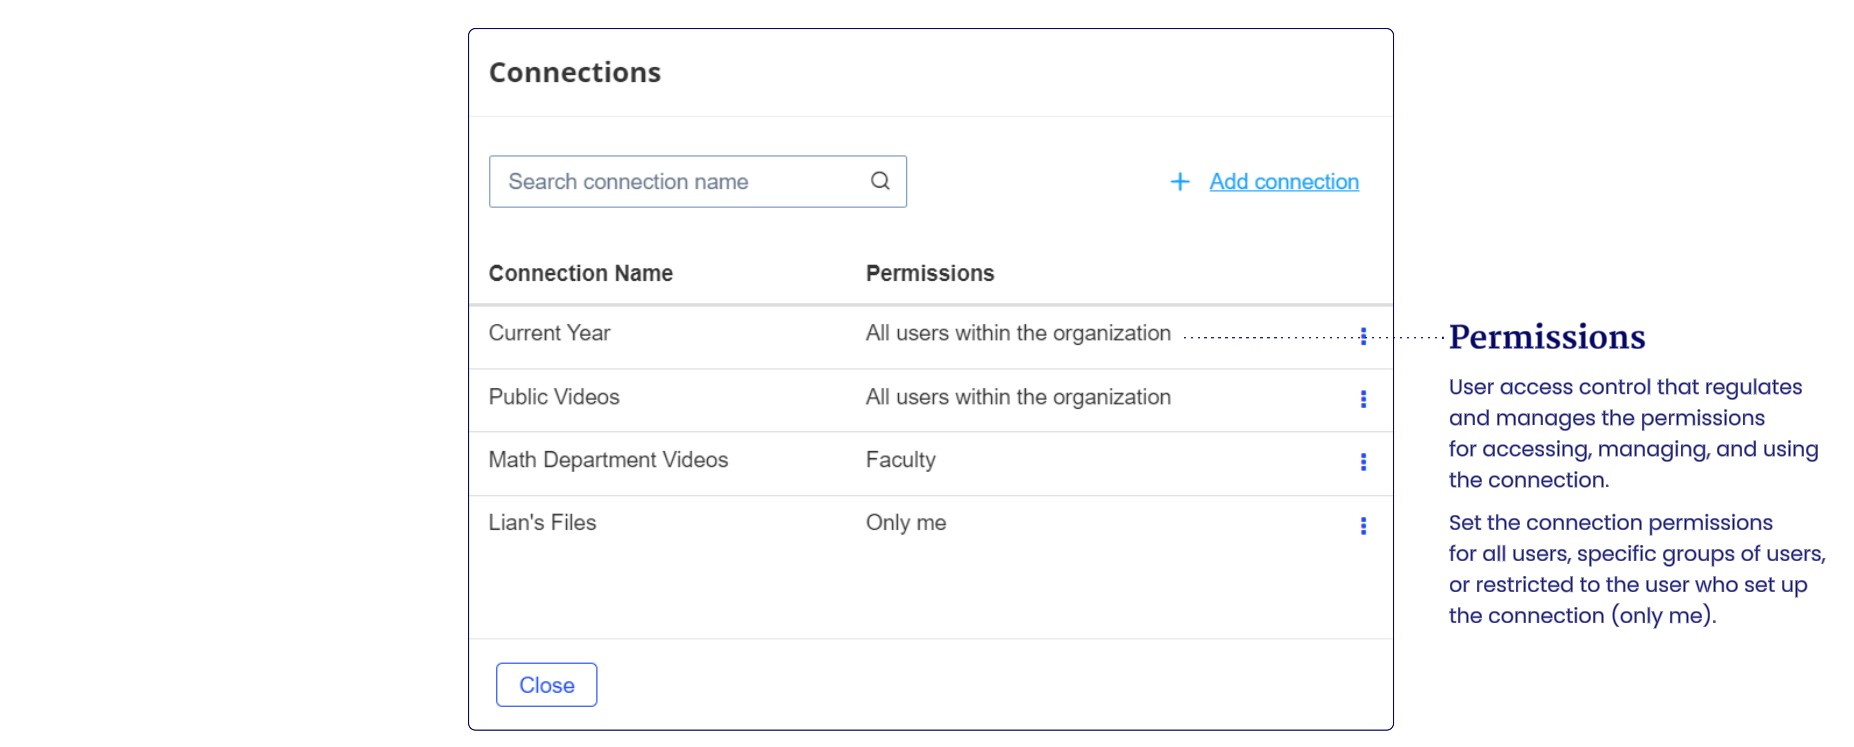The width and height of the screenshot is (1854, 747).
Task: Select the Lian's Files connection
Action: tap(542, 523)
